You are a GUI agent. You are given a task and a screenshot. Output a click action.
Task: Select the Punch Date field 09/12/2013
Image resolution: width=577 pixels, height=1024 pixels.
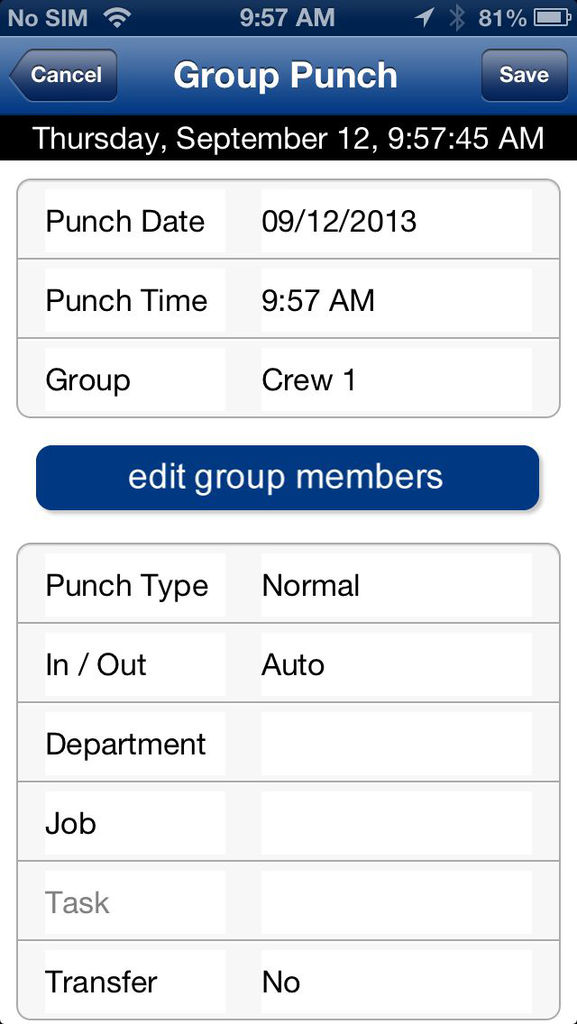pyautogui.click(x=396, y=221)
